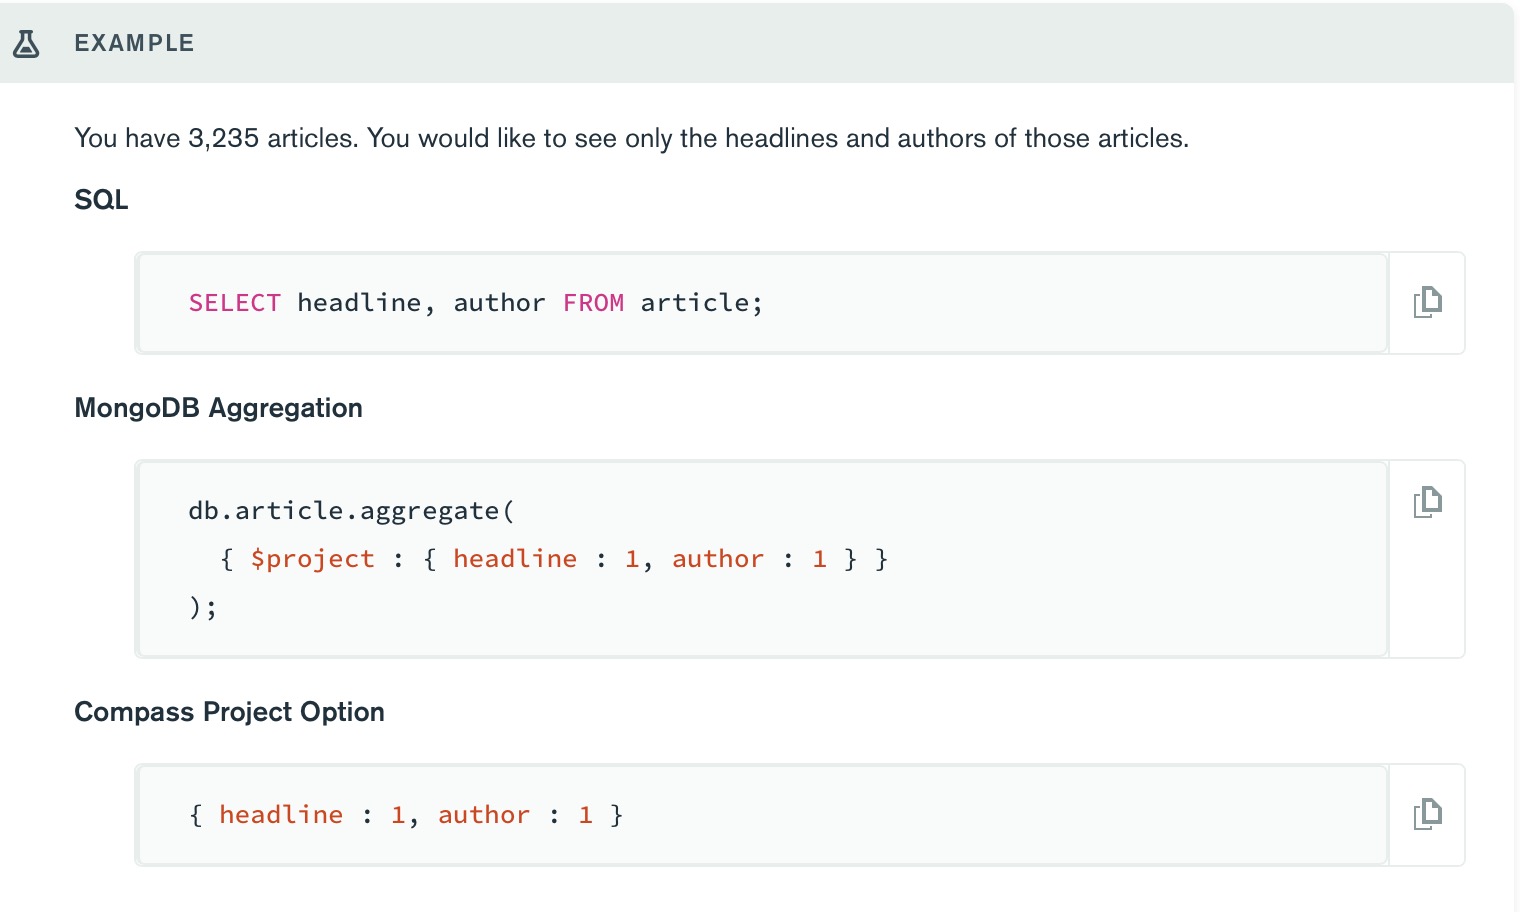Click 'author' in the aggregation $project code

718,559
